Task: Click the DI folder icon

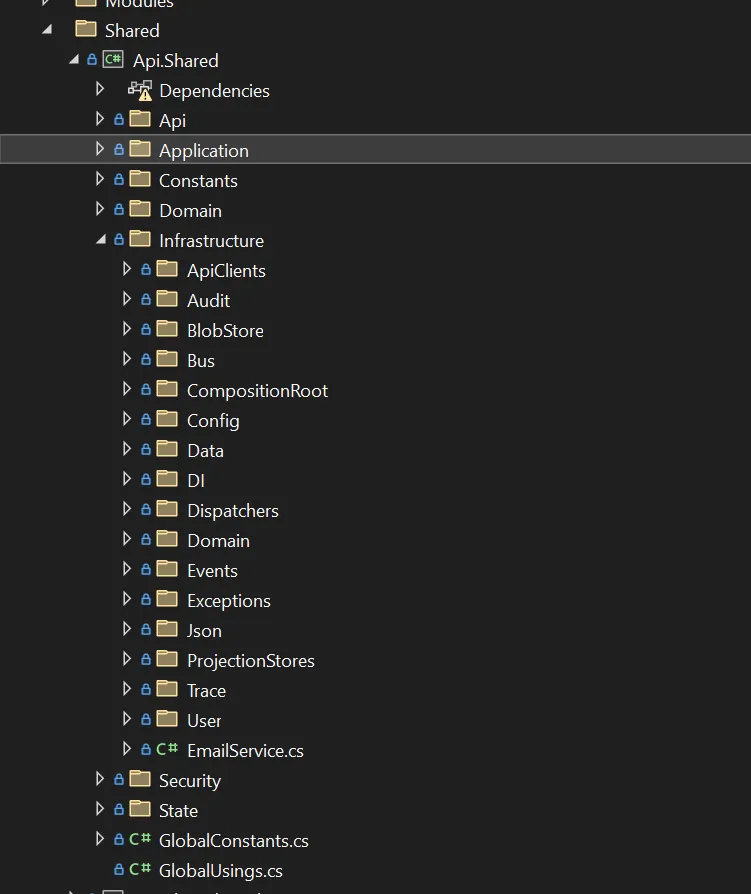Action: click(167, 478)
